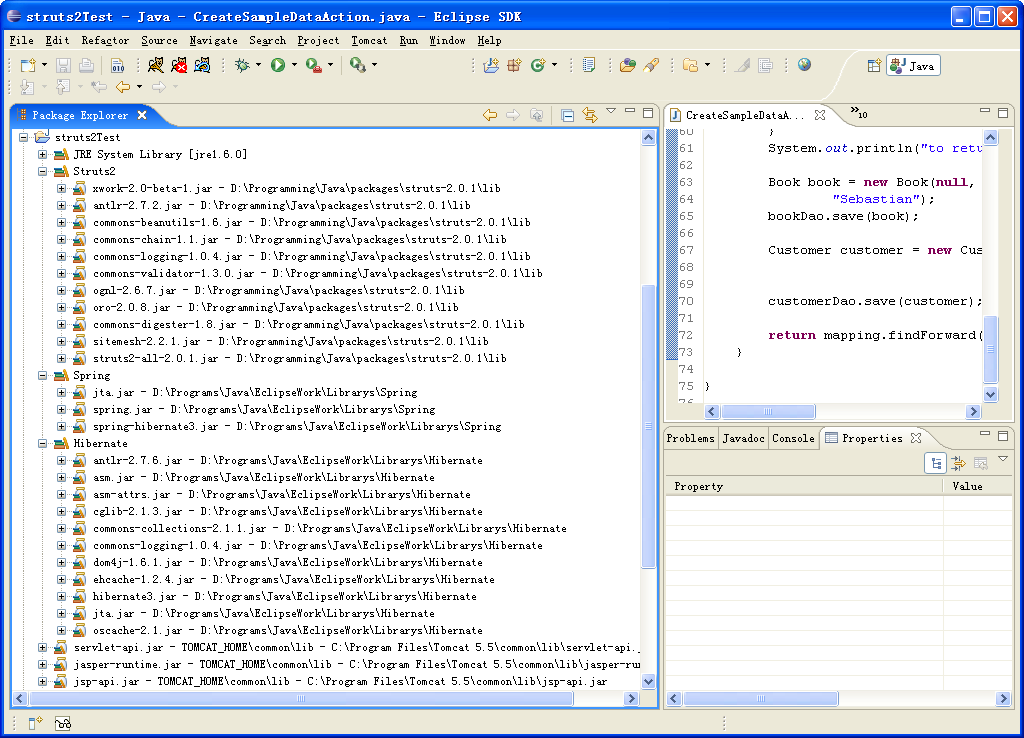Click the Value column header
This screenshot has height=738, width=1024.
[x=977, y=486]
